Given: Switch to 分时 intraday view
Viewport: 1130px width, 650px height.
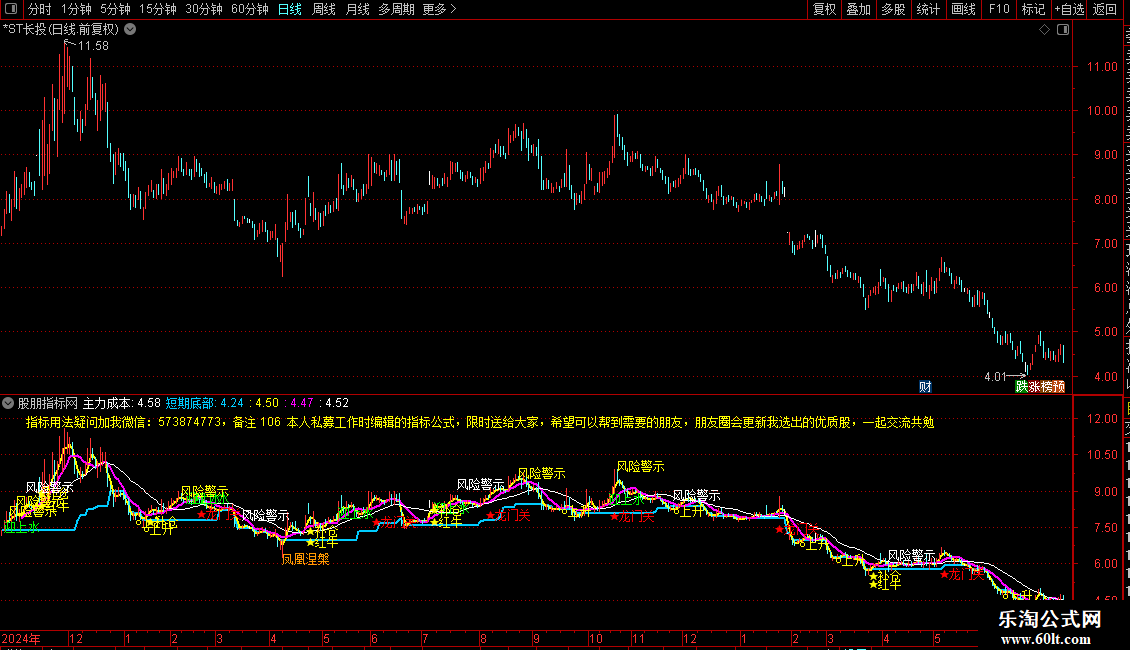Looking at the screenshot, I should coord(40,9).
